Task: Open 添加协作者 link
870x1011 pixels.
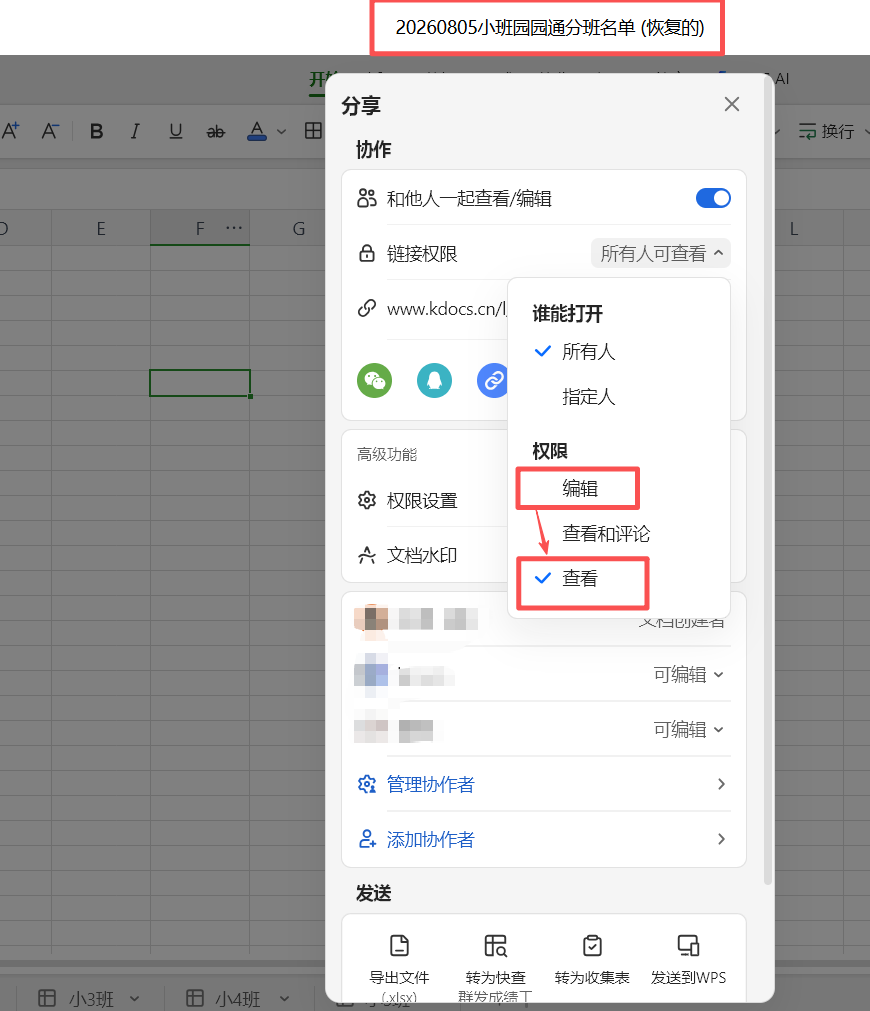Action: pos(430,839)
